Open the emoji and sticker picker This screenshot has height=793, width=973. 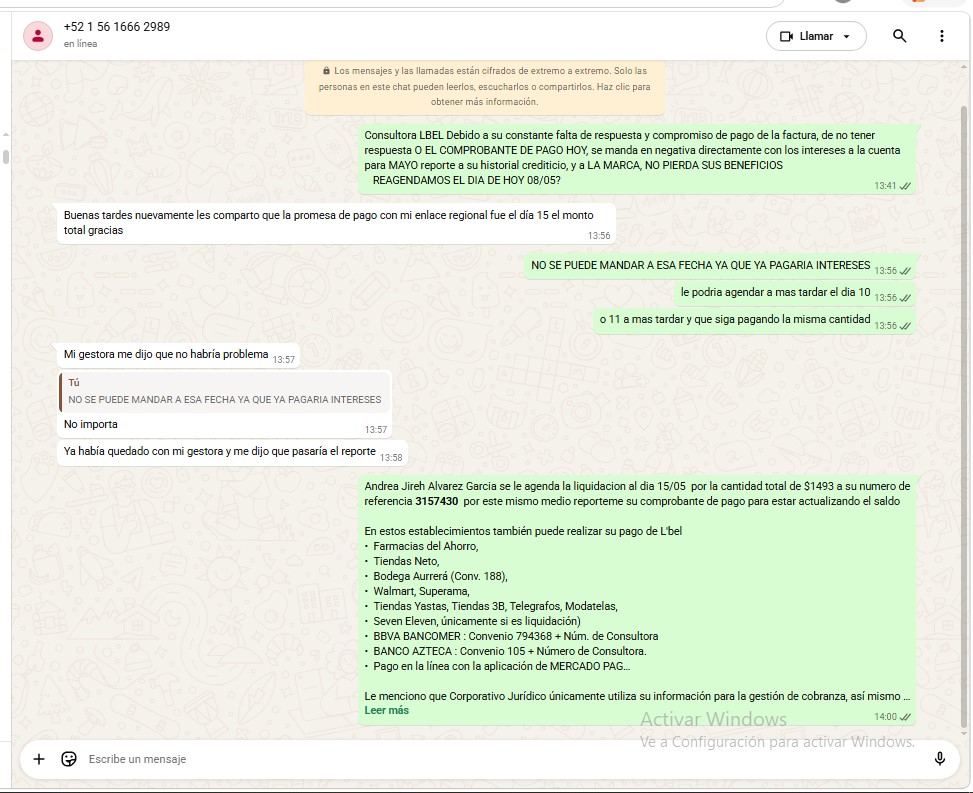coord(69,759)
